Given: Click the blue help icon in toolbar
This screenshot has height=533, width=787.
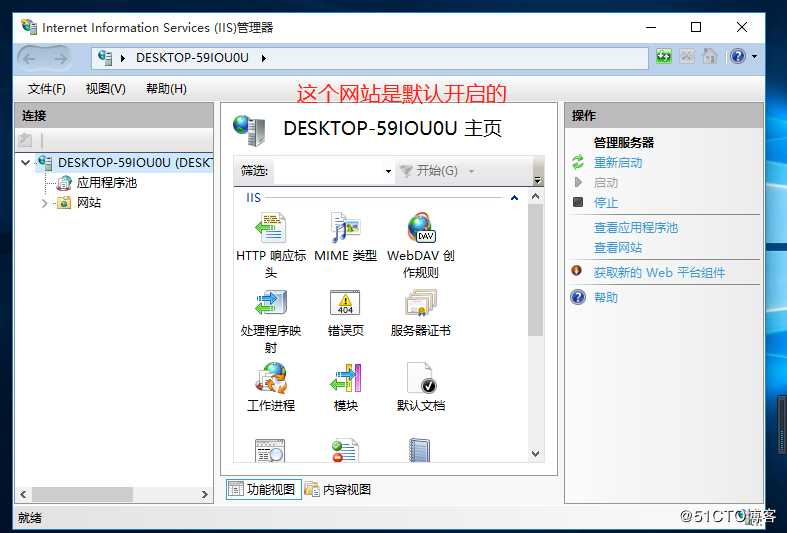Looking at the screenshot, I should point(737,56).
